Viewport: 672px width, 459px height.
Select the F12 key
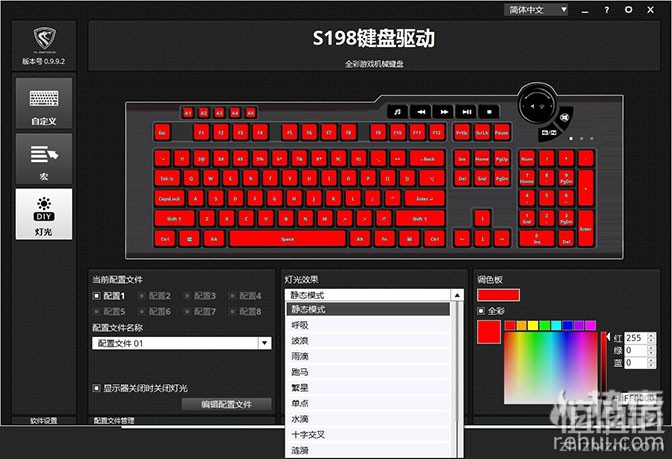click(x=437, y=133)
